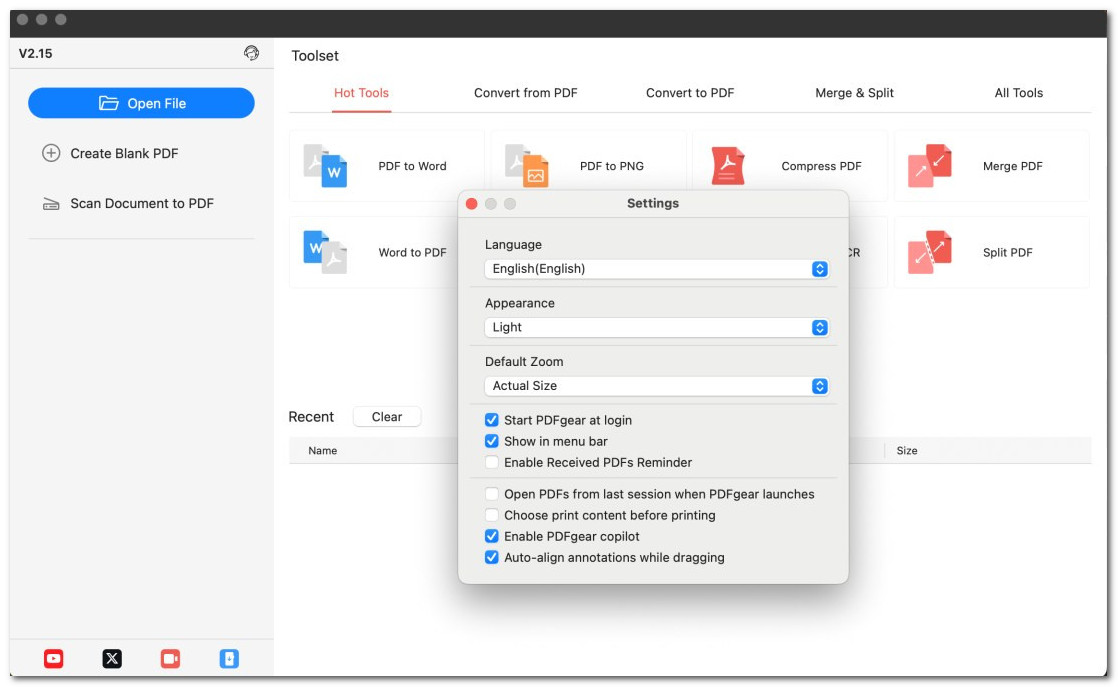Disable Auto-align annotations while dragging
The height and width of the screenshot is (687, 1118).
point(492,557)
